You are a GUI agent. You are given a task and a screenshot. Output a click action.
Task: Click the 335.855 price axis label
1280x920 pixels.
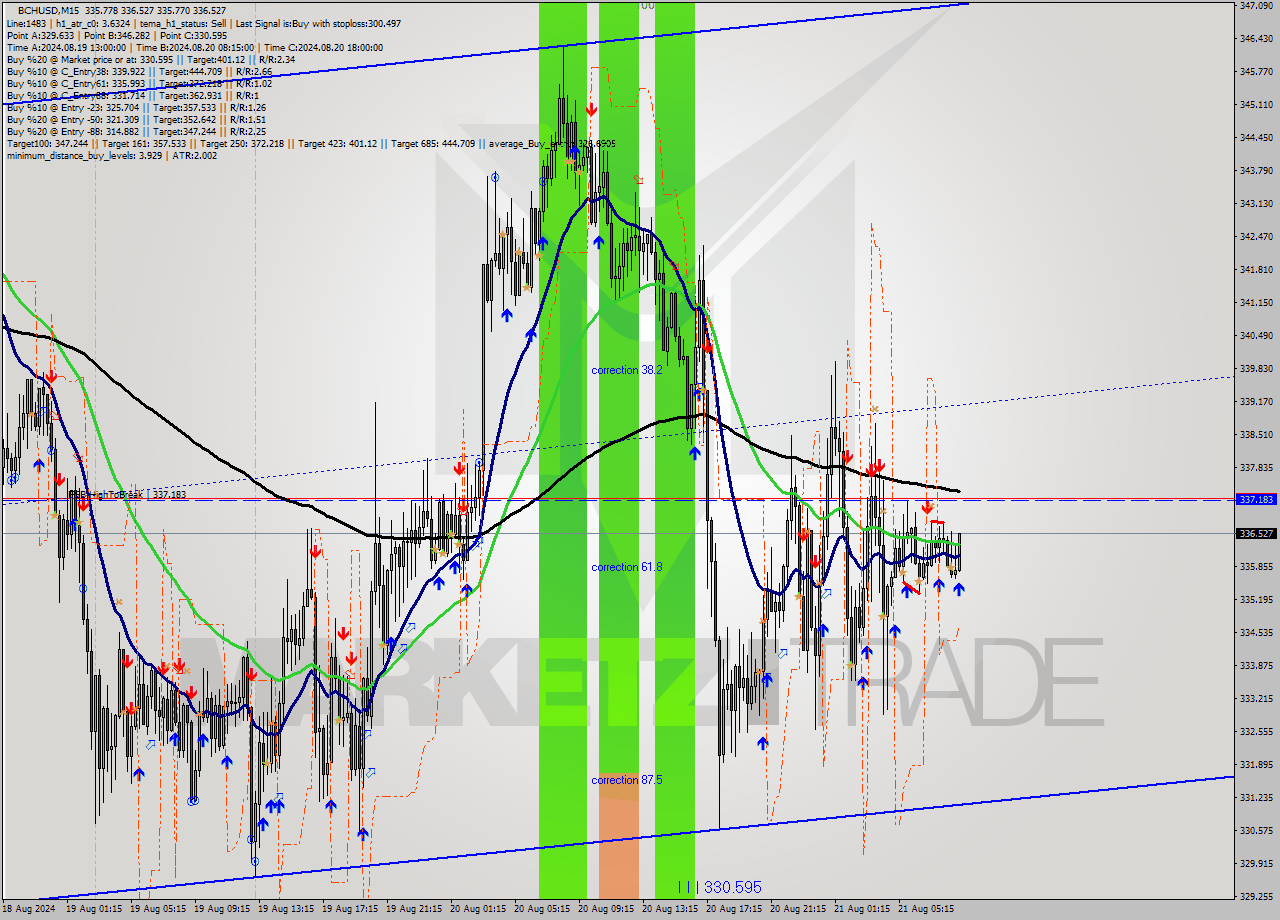point(1256,566)
